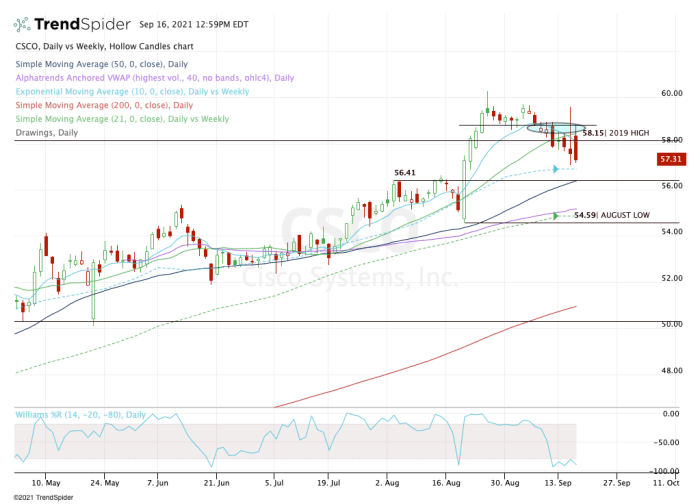Select the Exponential Moving Average (10) legend
This screenshot has width=700, height=504.
pos(132,92)
